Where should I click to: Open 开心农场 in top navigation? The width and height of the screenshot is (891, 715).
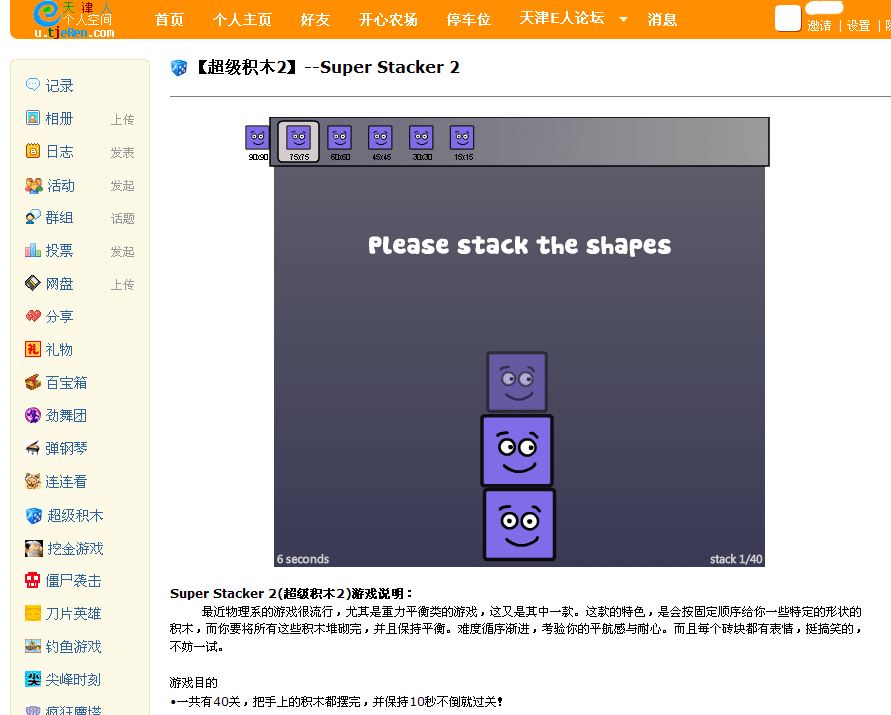point(389,20)
